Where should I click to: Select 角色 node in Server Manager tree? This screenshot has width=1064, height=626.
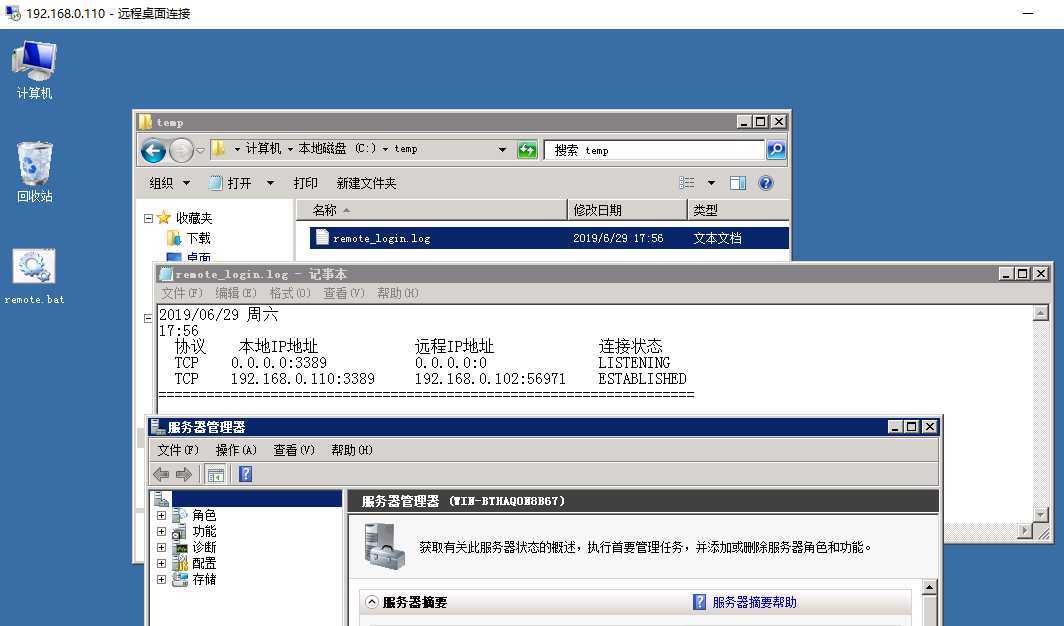pyautogui.click(x=204, y=515)
